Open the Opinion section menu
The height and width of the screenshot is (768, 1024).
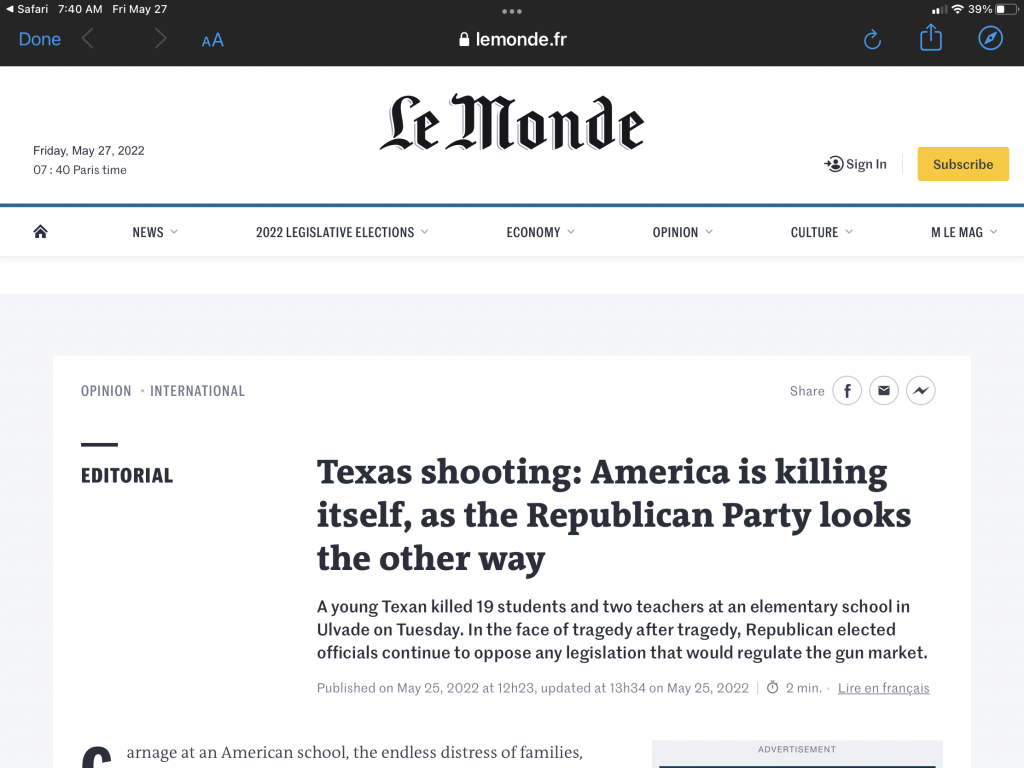coord(683,232)
